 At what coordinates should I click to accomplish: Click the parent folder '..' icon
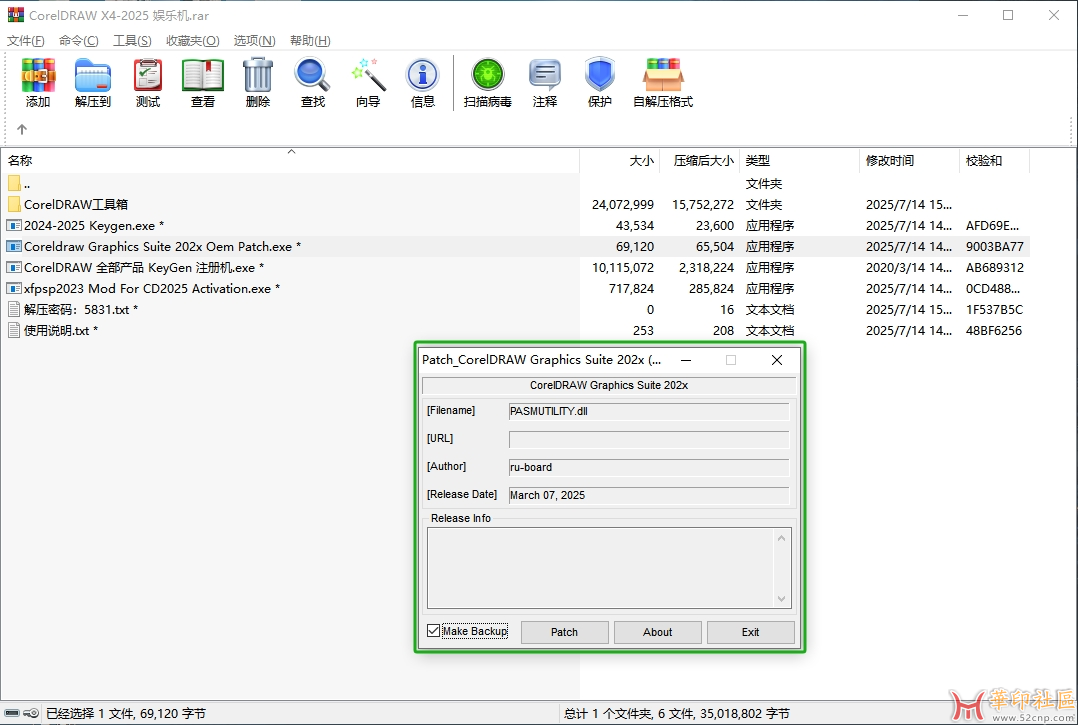pyautogui.click(x=14, y=183)
